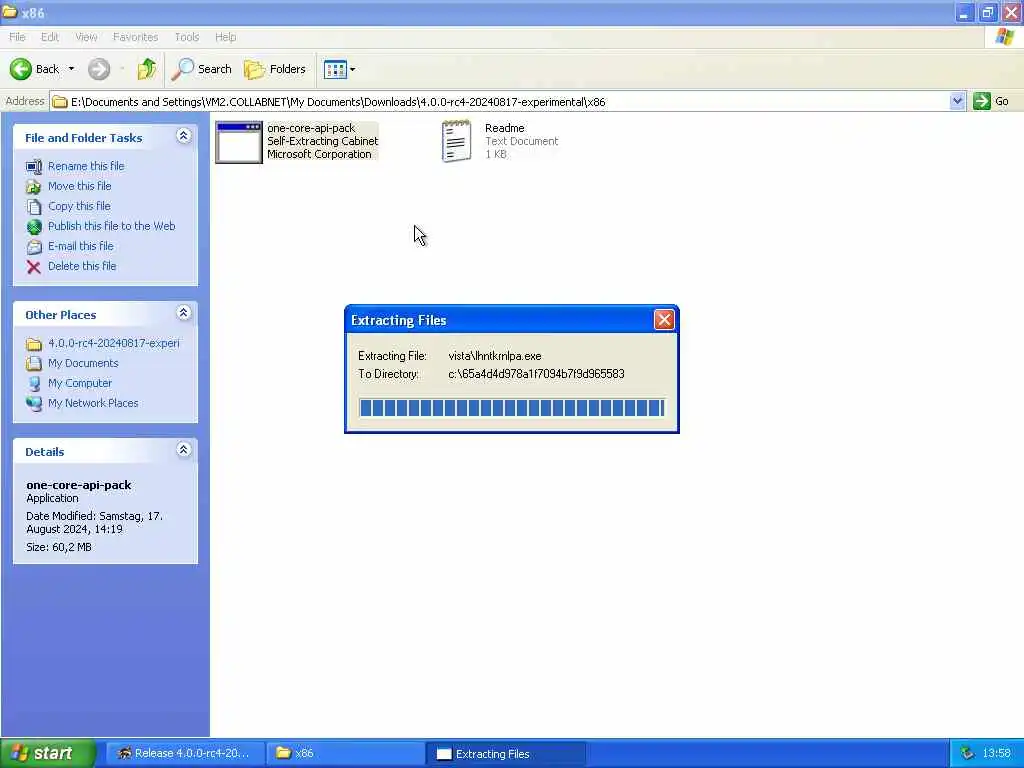Click the E-mail envelope icon
This screenshot has width=1024, height=768.
coord(34,247)
